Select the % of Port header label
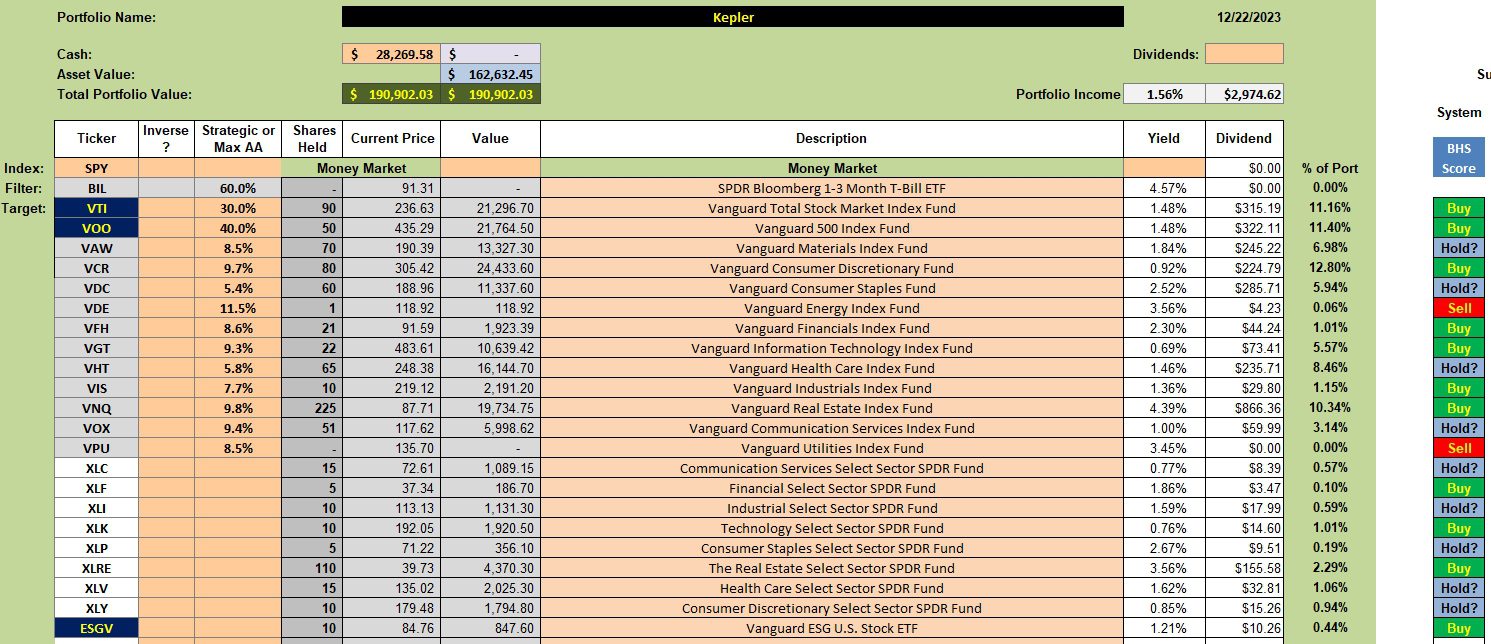Screen dimensions: 1491x644 (x=1330, y=168)
